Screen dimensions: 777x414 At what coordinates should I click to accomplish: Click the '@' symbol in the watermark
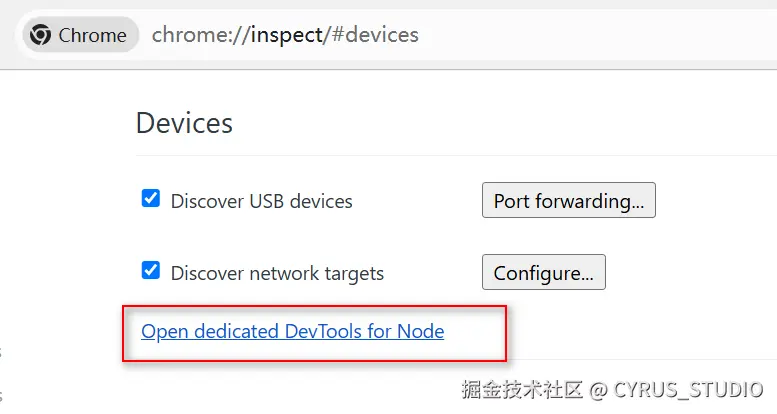pos(598,389)
